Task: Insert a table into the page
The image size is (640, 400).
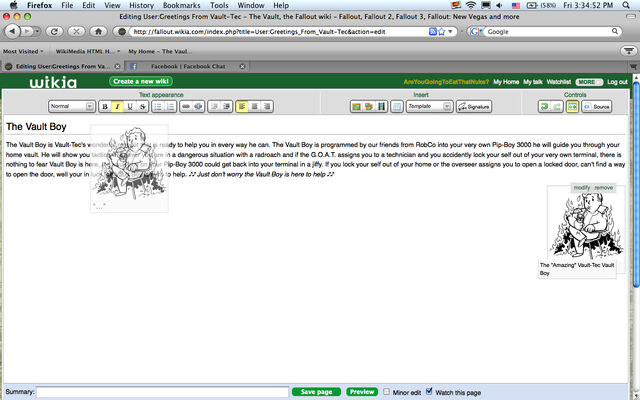Action: 397,107
